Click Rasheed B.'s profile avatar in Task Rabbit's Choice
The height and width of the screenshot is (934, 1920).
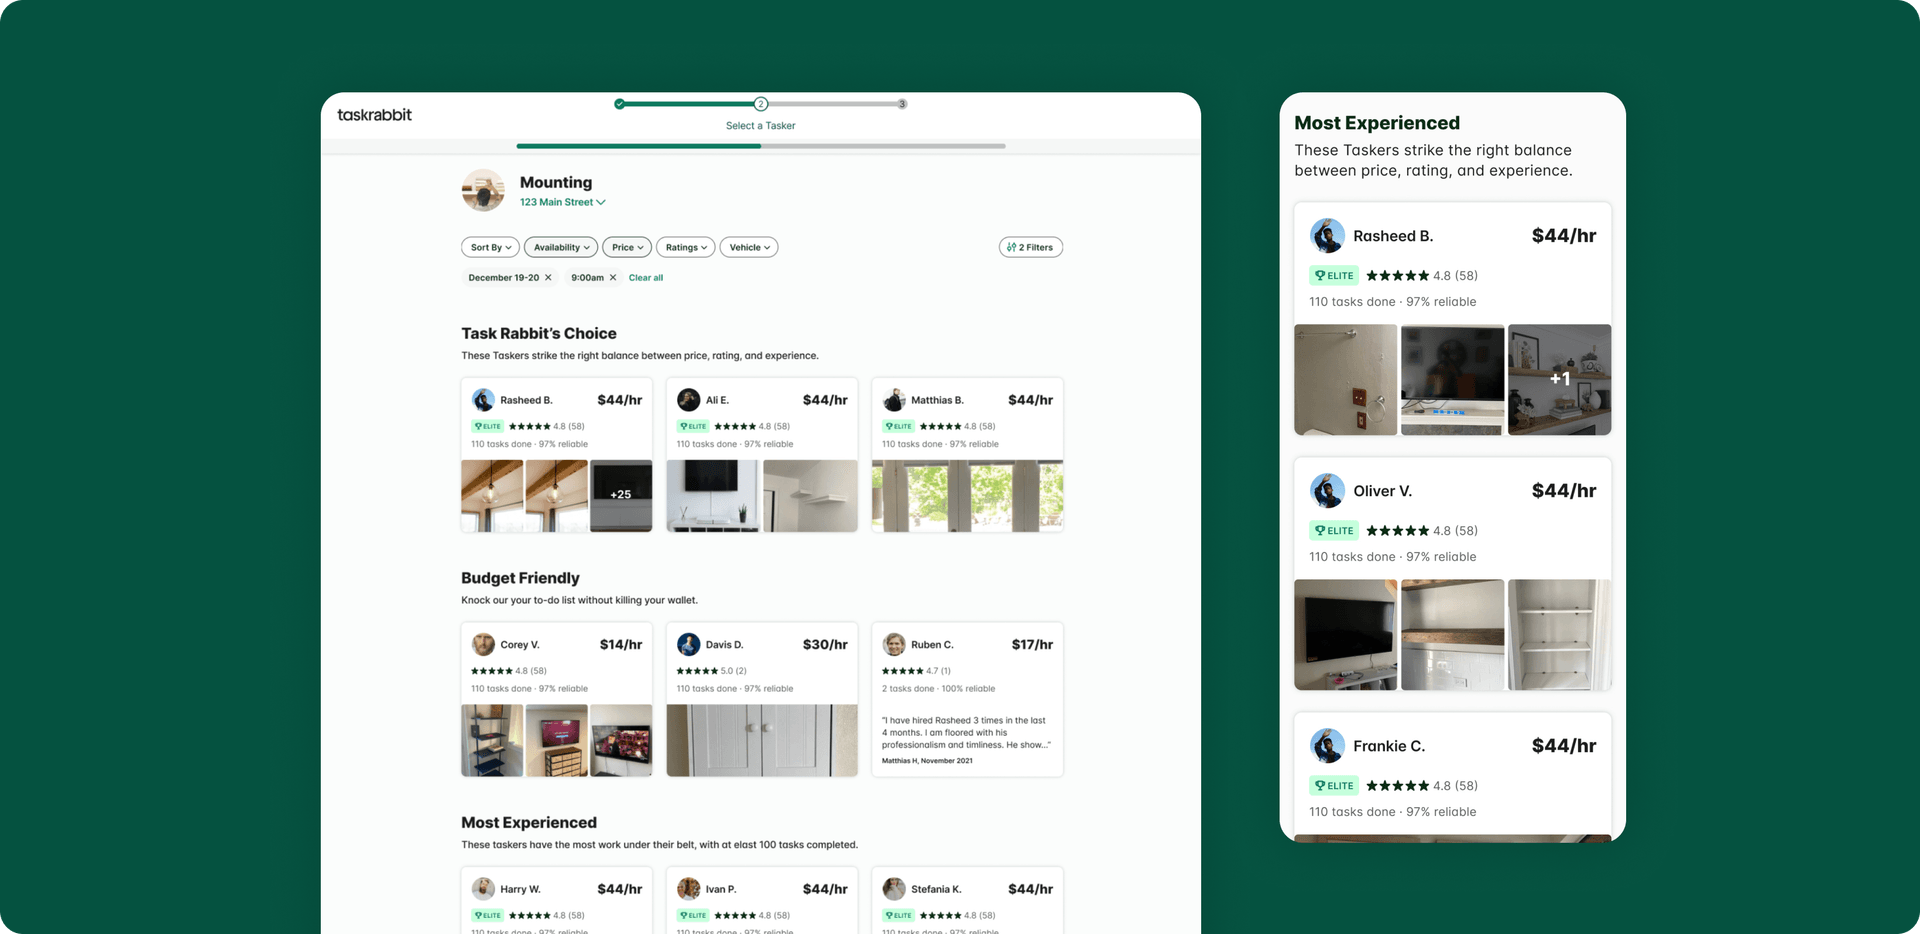coord(483,400)
